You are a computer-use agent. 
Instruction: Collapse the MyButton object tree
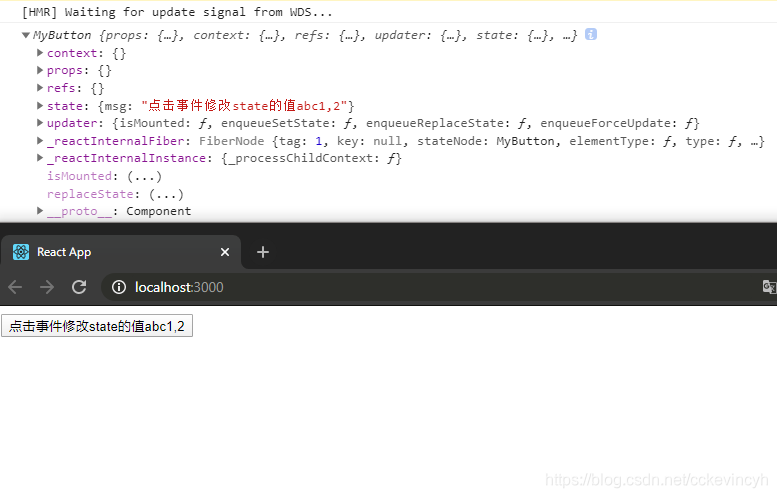tap(26, 35)
